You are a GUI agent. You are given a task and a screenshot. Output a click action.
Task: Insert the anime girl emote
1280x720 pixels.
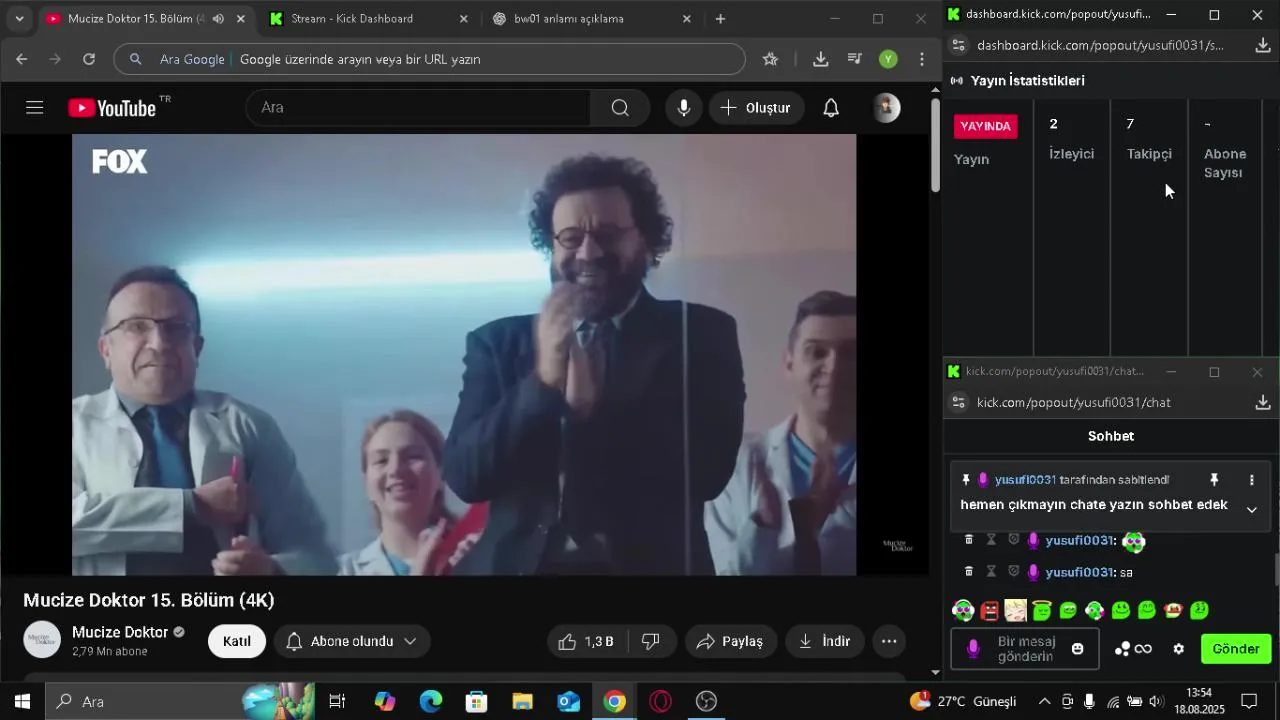pyautogui.click(x=1016, y=610)
